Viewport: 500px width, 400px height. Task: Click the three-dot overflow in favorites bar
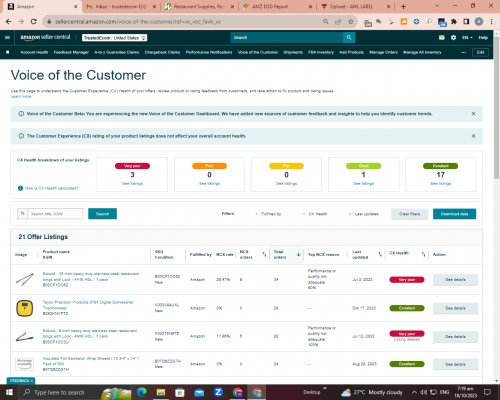(x=463, y=52)
